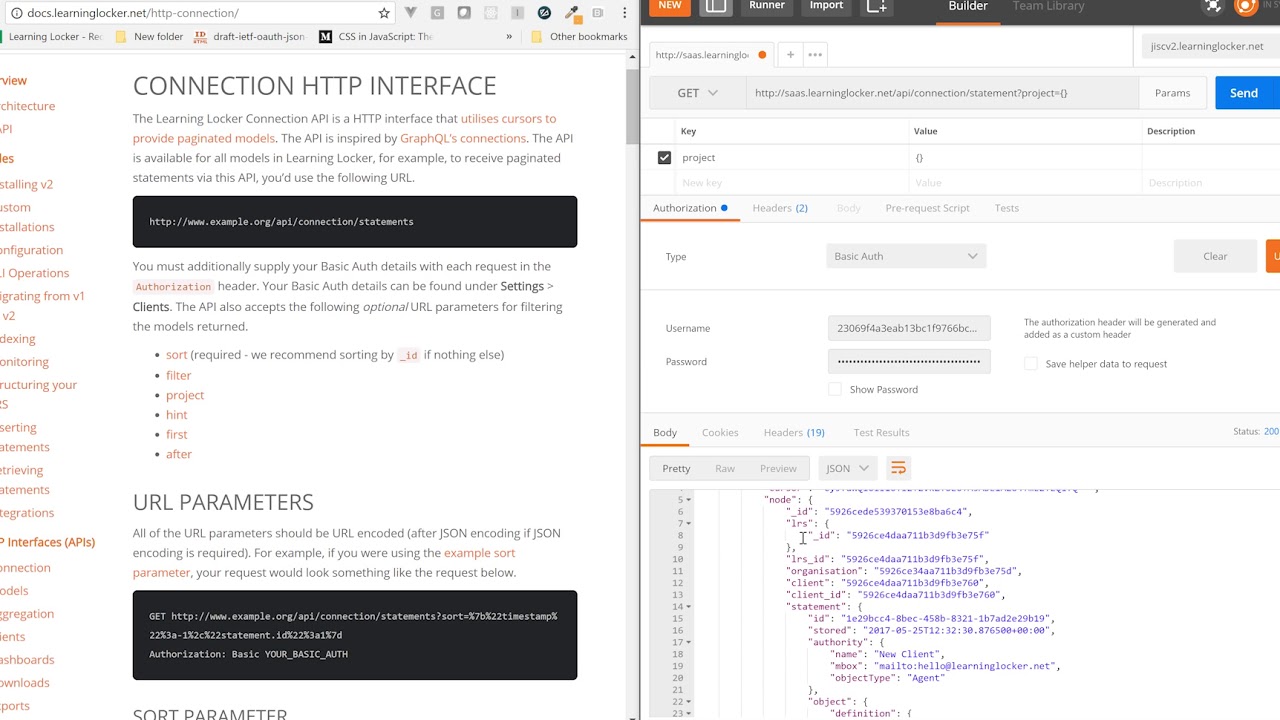
Task: Switch response view to Raw
Action: 725,468
